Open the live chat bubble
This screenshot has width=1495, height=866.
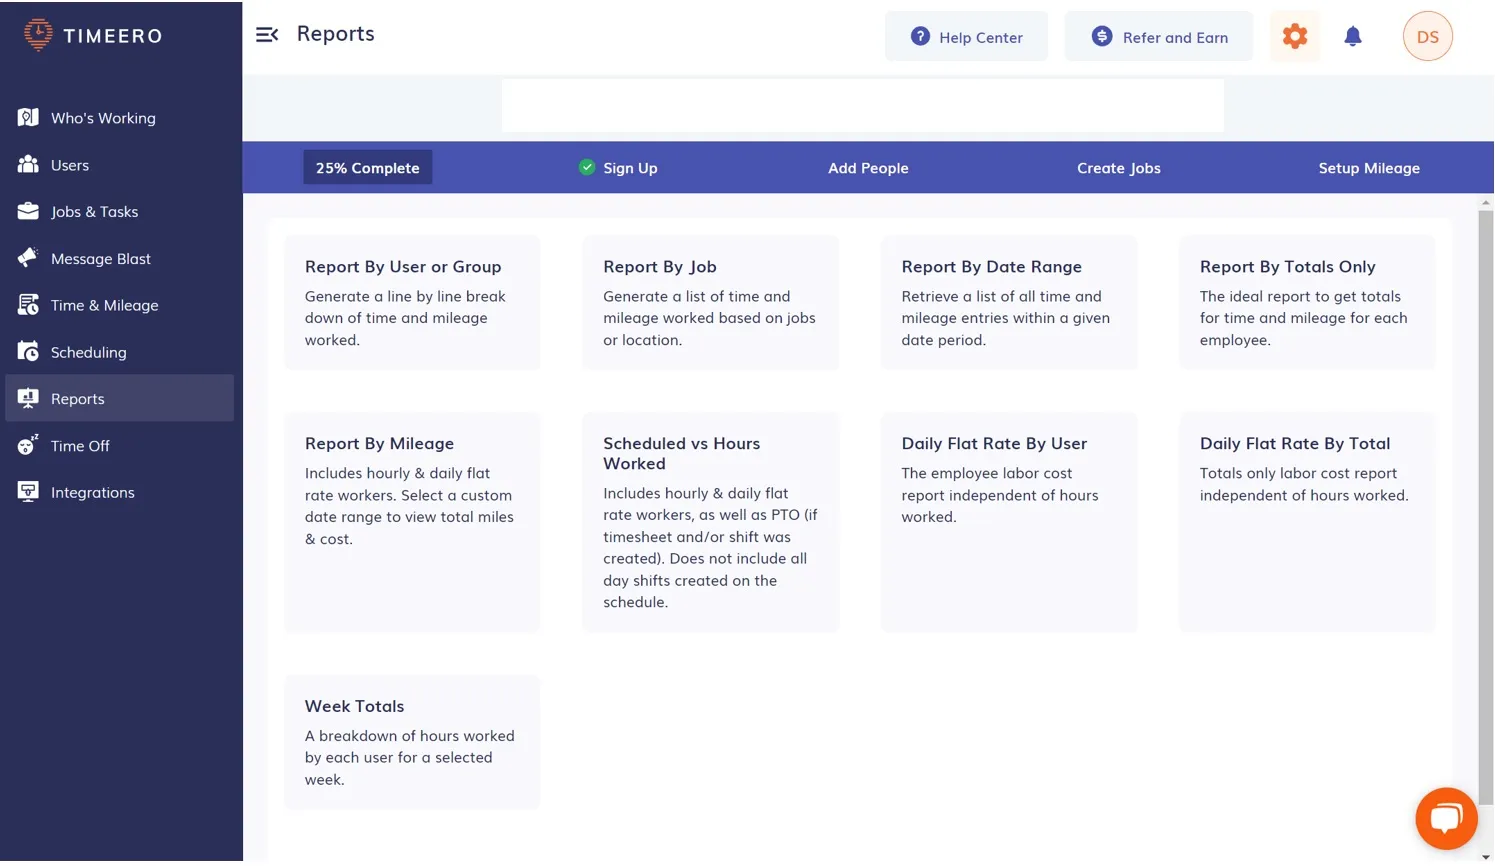(1445, 818)
